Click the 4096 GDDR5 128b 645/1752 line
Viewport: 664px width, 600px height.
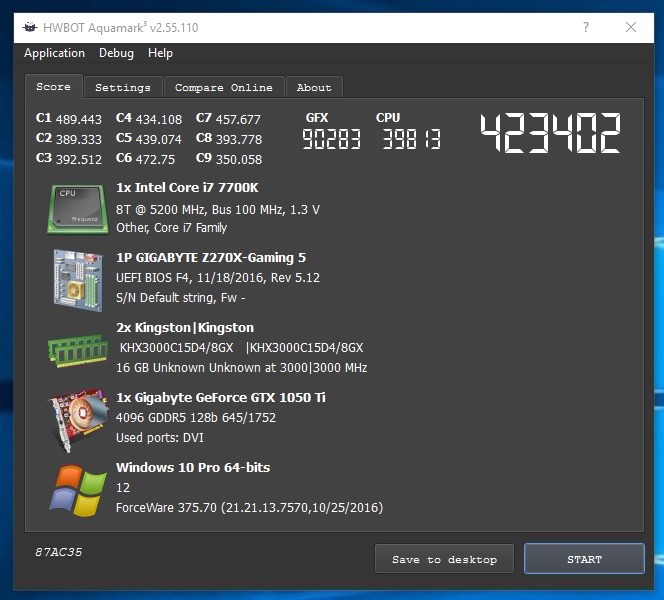click(196, 418)
